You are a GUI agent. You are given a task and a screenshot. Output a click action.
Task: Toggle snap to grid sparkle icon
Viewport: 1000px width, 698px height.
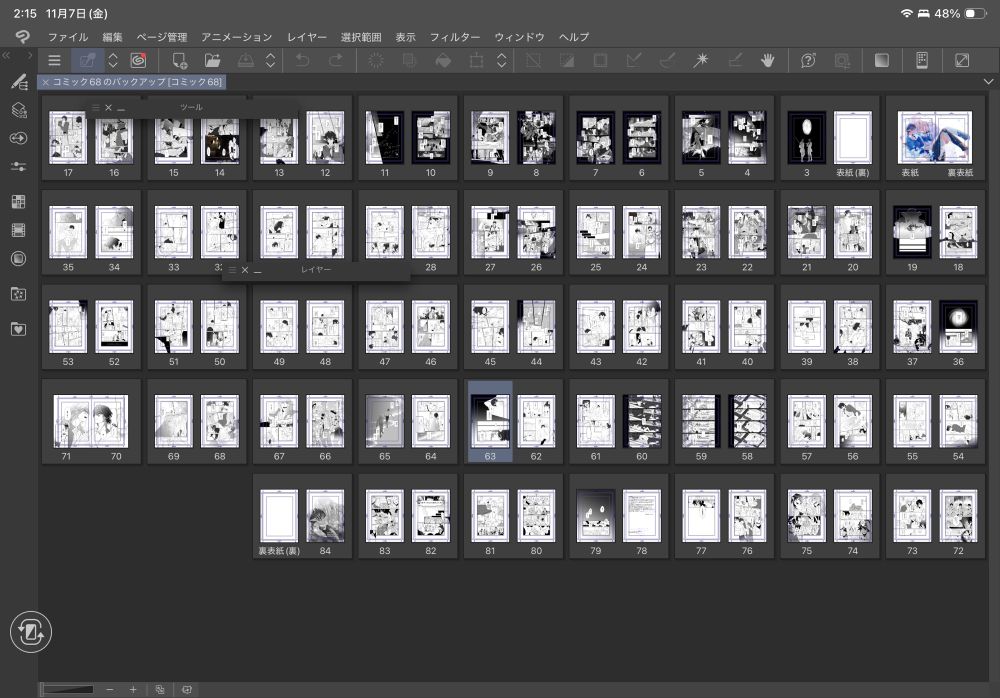tap(701, 61)
